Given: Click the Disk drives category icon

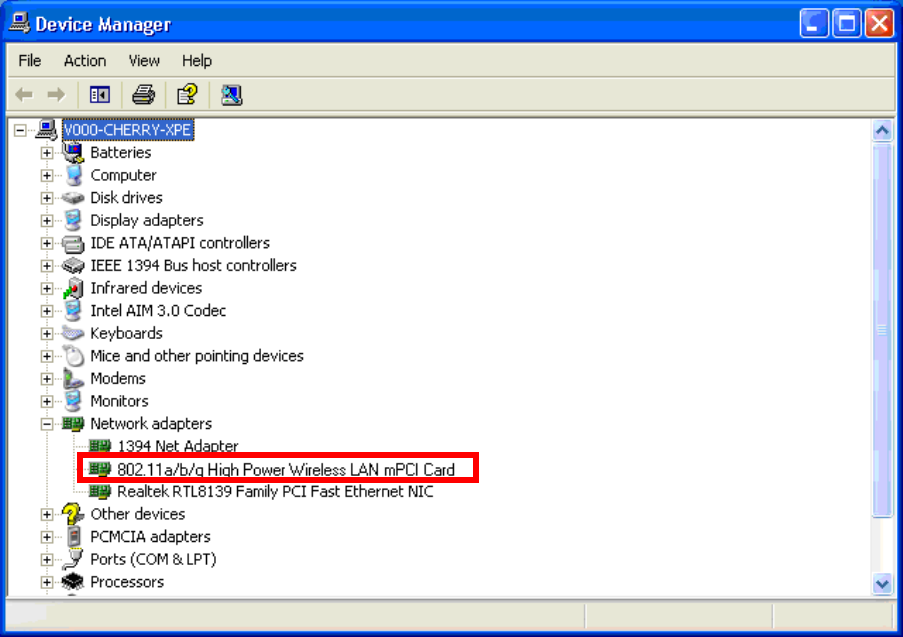Looking at the screenshot, I should tap(73, 198).
